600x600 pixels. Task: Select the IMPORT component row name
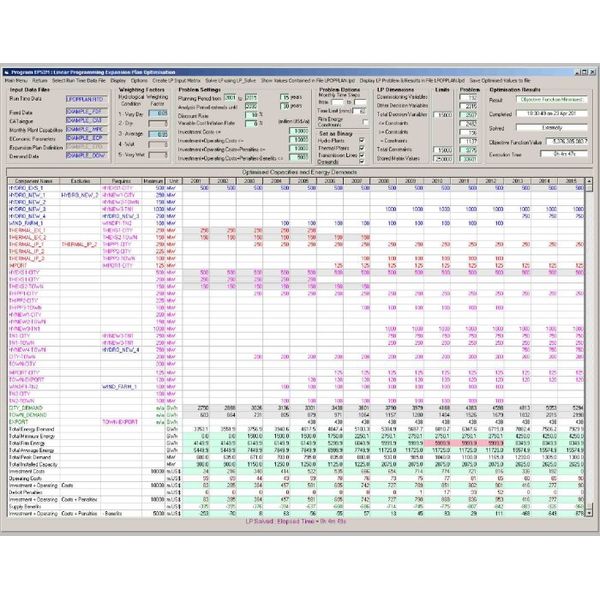pos(18,265)
